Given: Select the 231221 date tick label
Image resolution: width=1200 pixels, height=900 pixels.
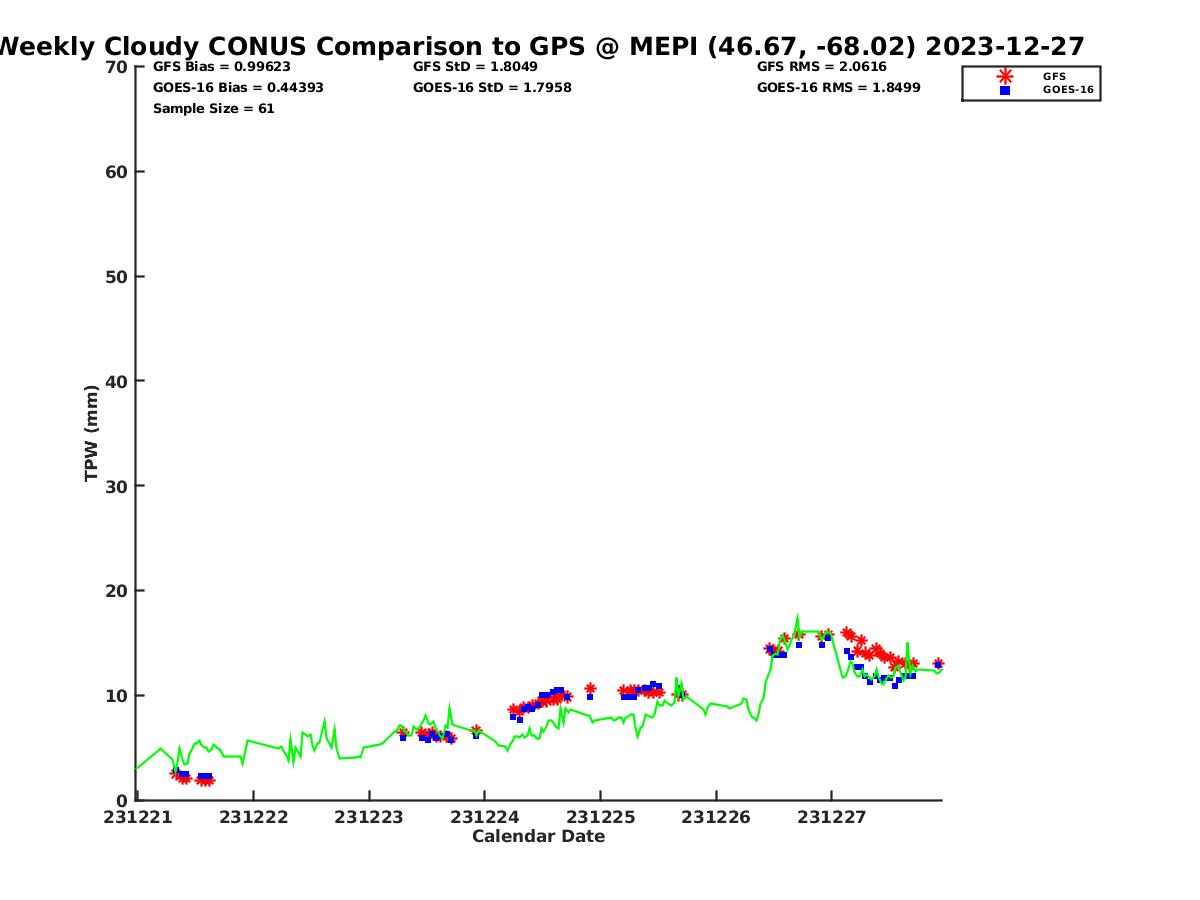Looking at the screenshot, I should click(137, 817).
